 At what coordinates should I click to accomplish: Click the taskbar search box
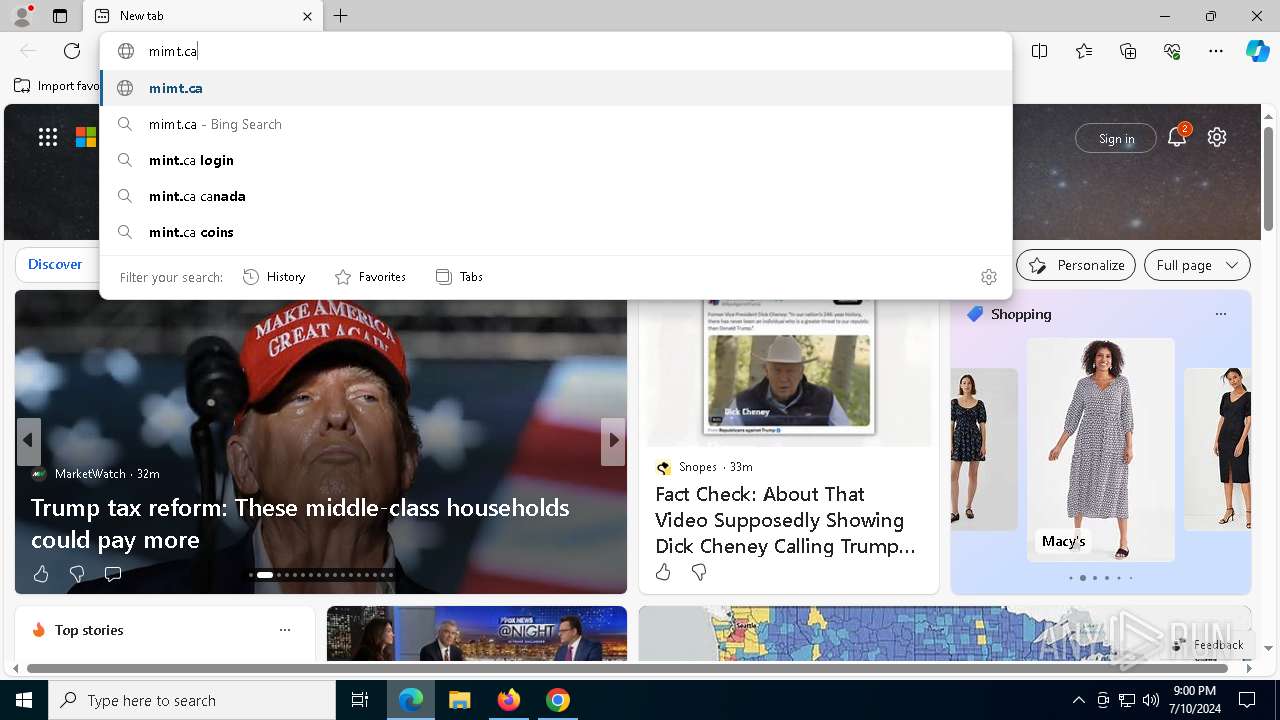pyautogui.click(x=192, y=700)
